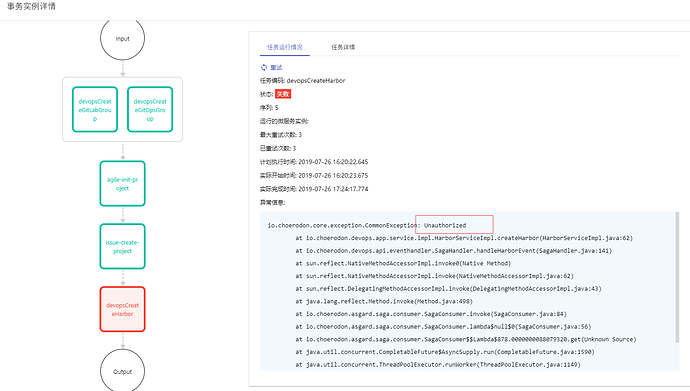Select issue-create-project task node
Viewport: 690px width, 391px height.
coord(122,246)
